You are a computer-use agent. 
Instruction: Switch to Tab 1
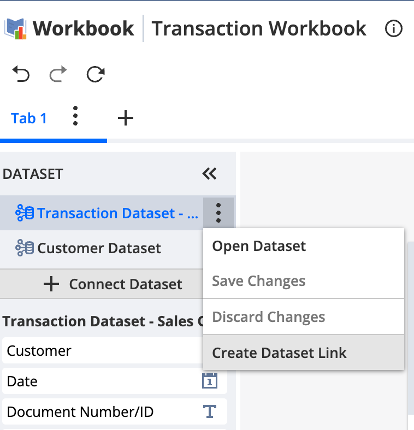point(29,118)
